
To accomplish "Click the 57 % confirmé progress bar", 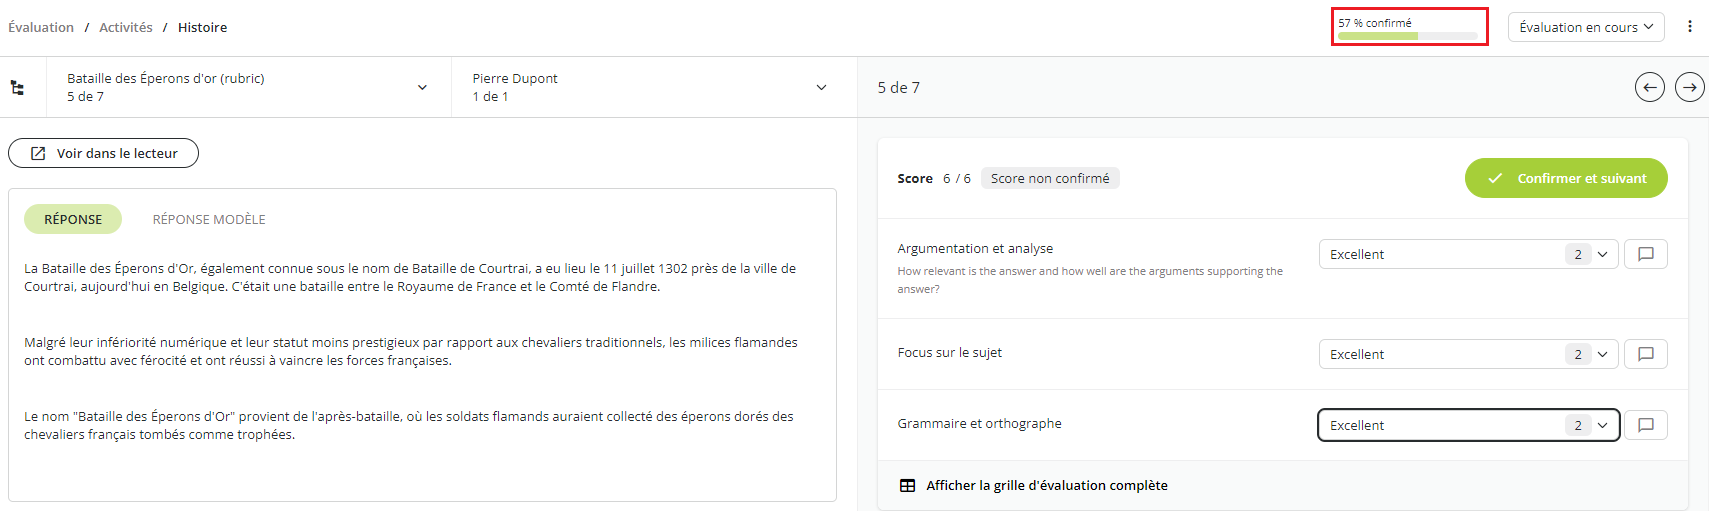I will [x=1409, y=27].
